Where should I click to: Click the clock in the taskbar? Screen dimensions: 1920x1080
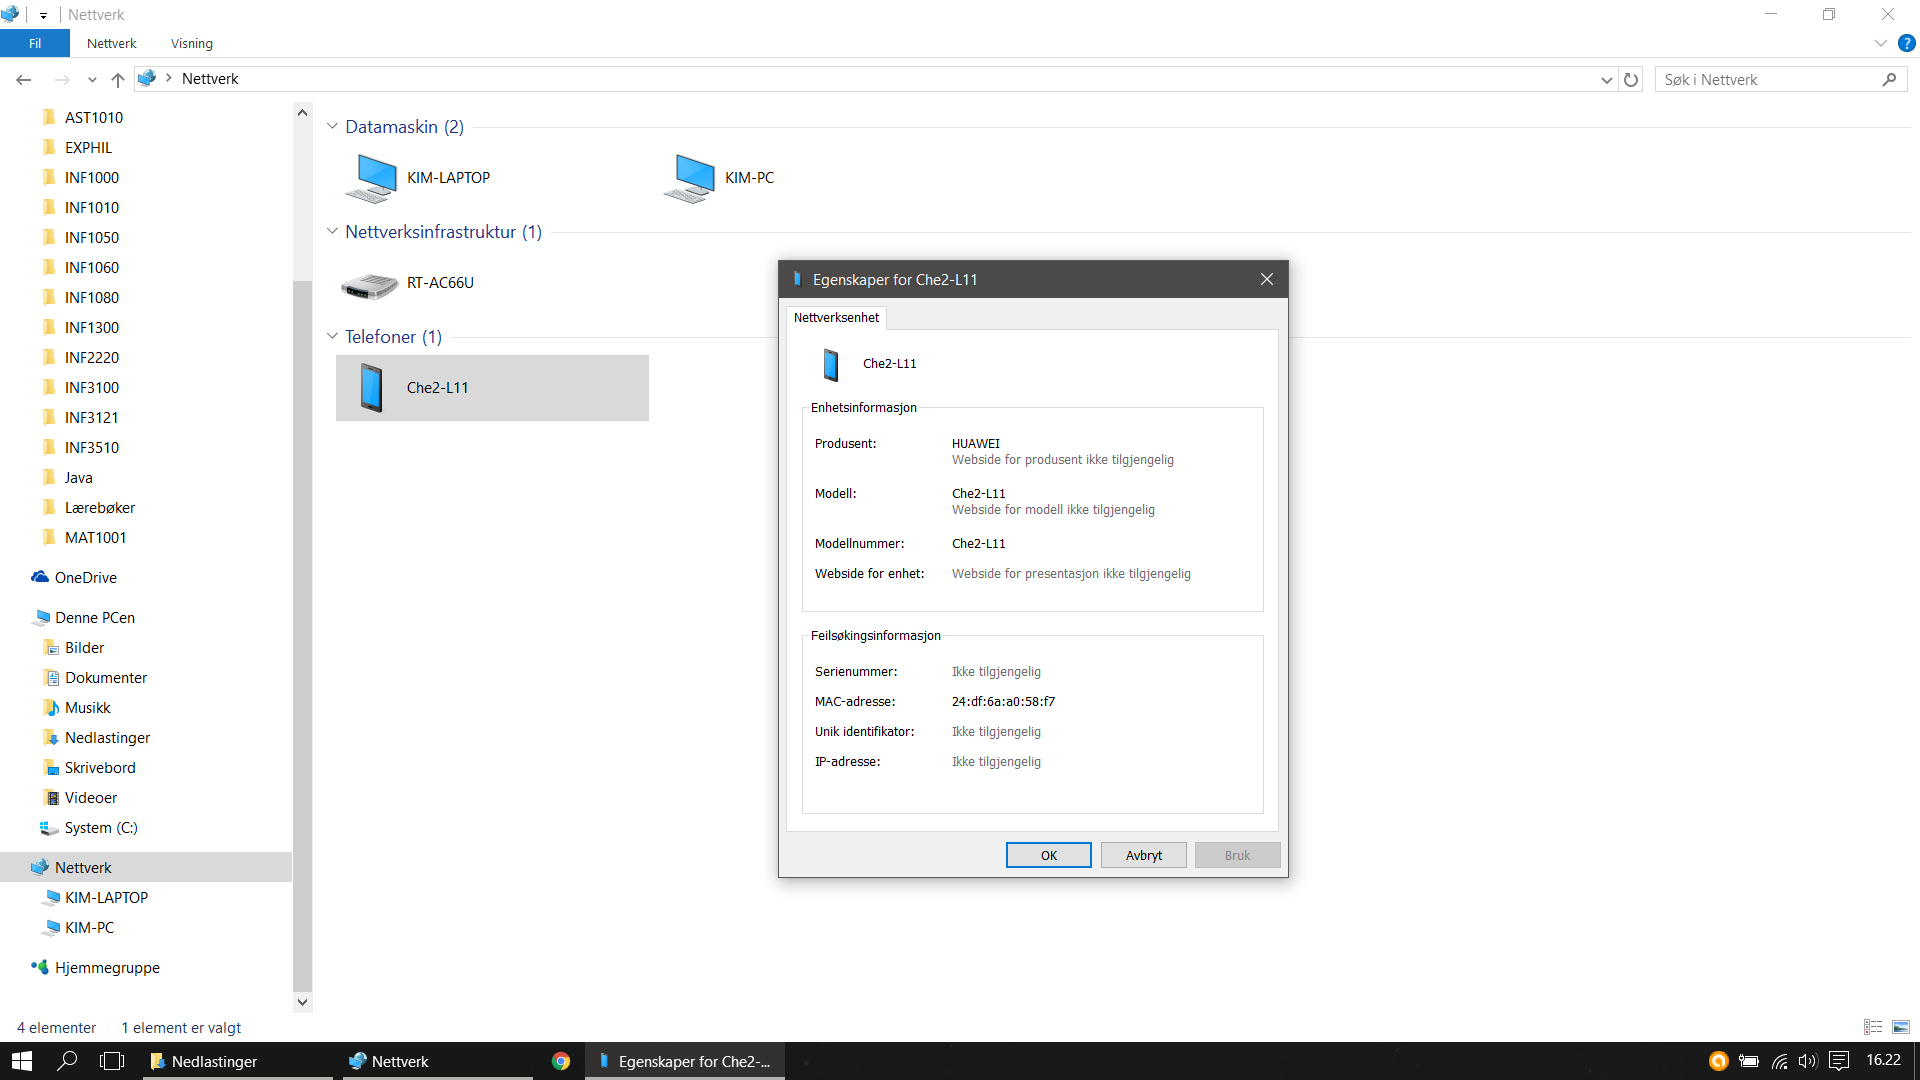pyautogui.click(x=1883, y=1060)
